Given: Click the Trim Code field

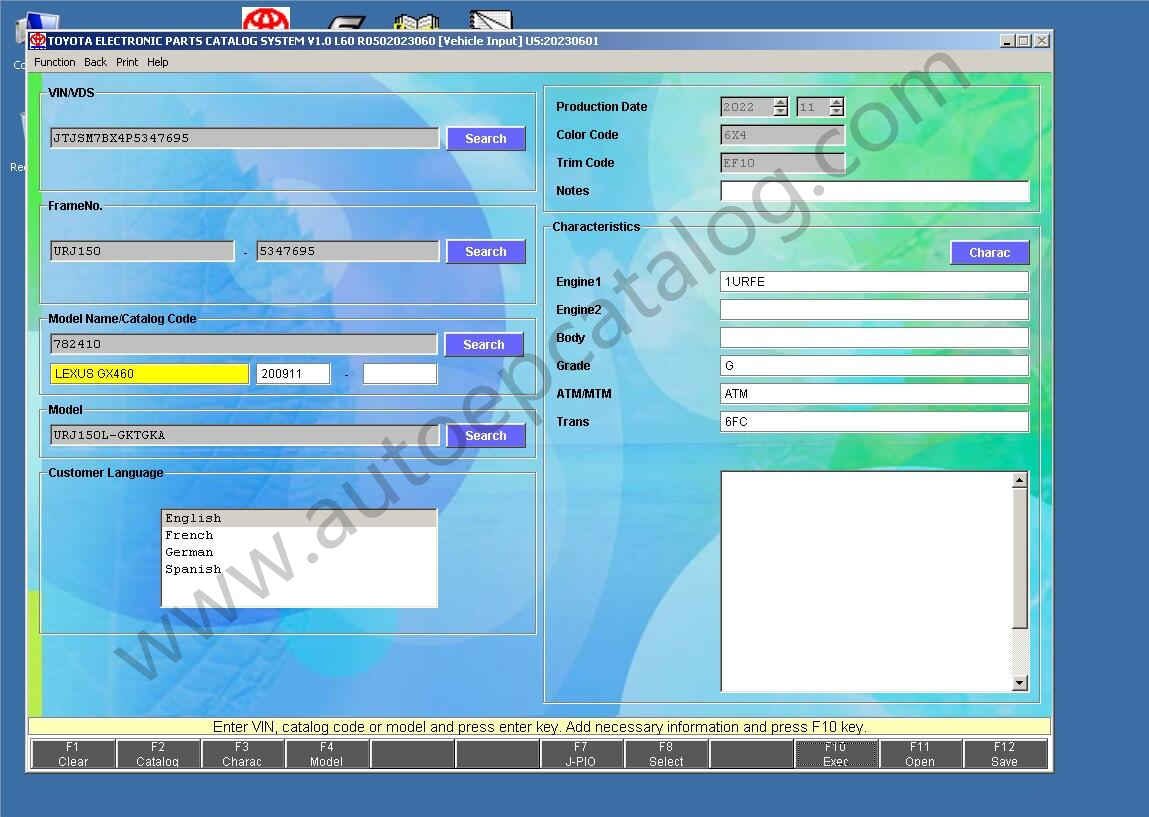Looking at the screenshot, I should [783, 163].
